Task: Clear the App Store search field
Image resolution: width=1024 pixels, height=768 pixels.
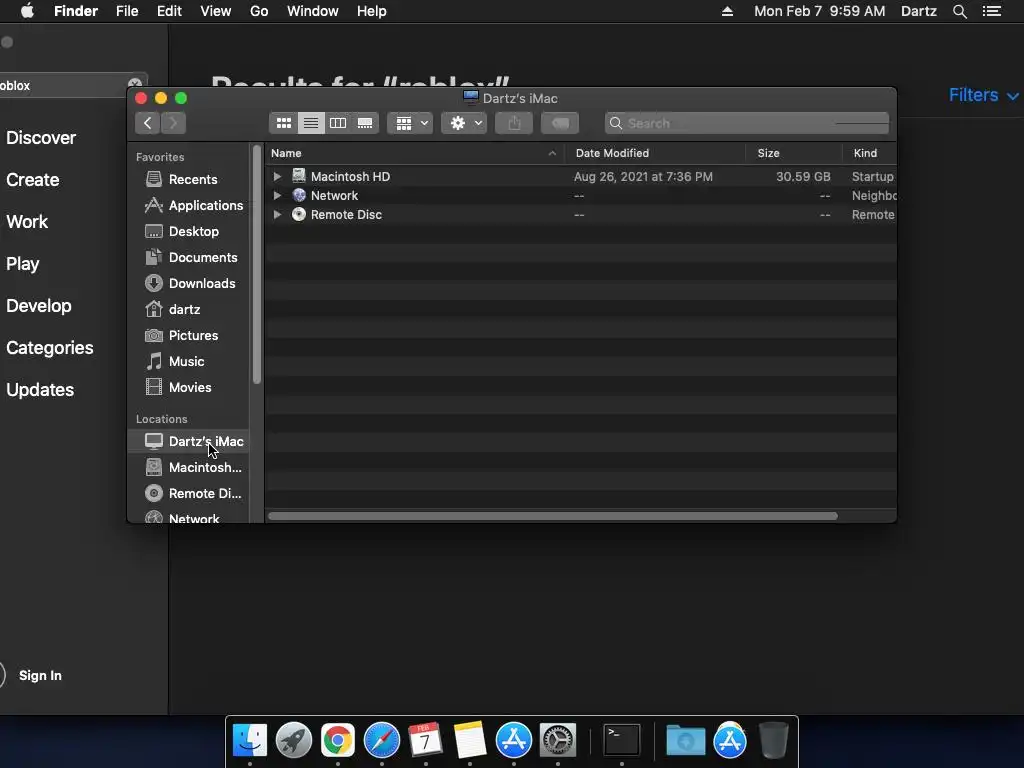Action: pyautogui.click(x=135, y=83)
